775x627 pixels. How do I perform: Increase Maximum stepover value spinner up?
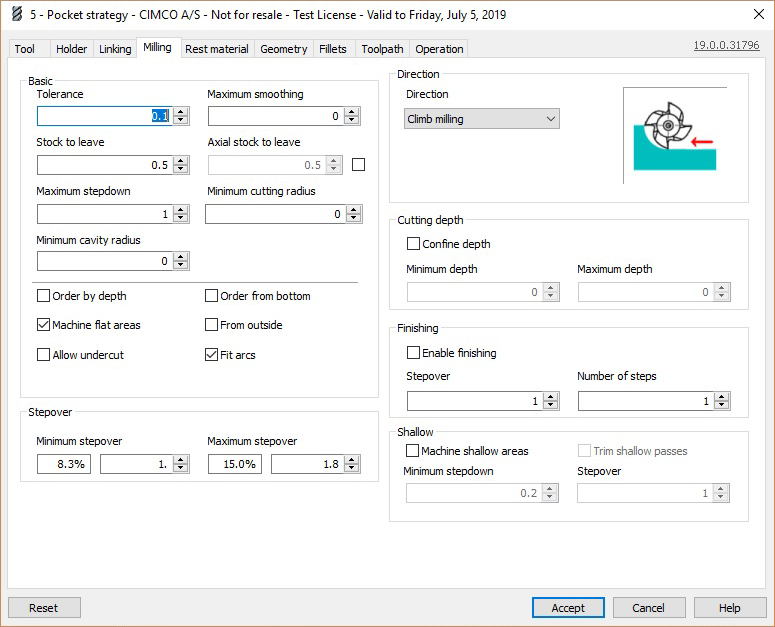[351, 460]
